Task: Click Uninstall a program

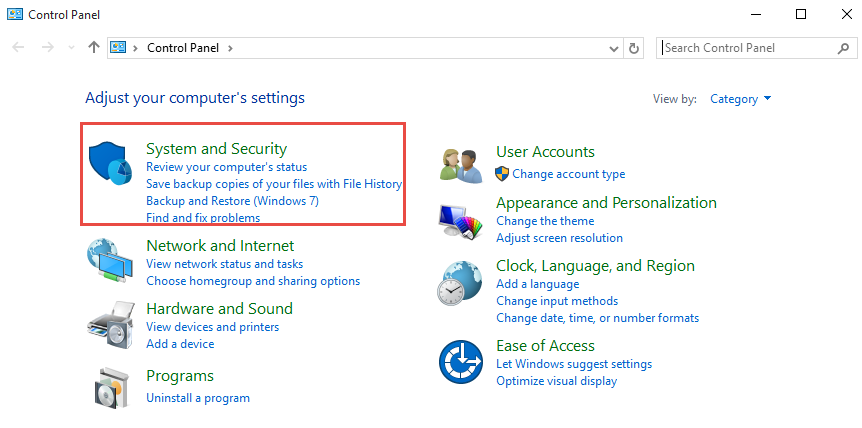Action: (198, 398)
